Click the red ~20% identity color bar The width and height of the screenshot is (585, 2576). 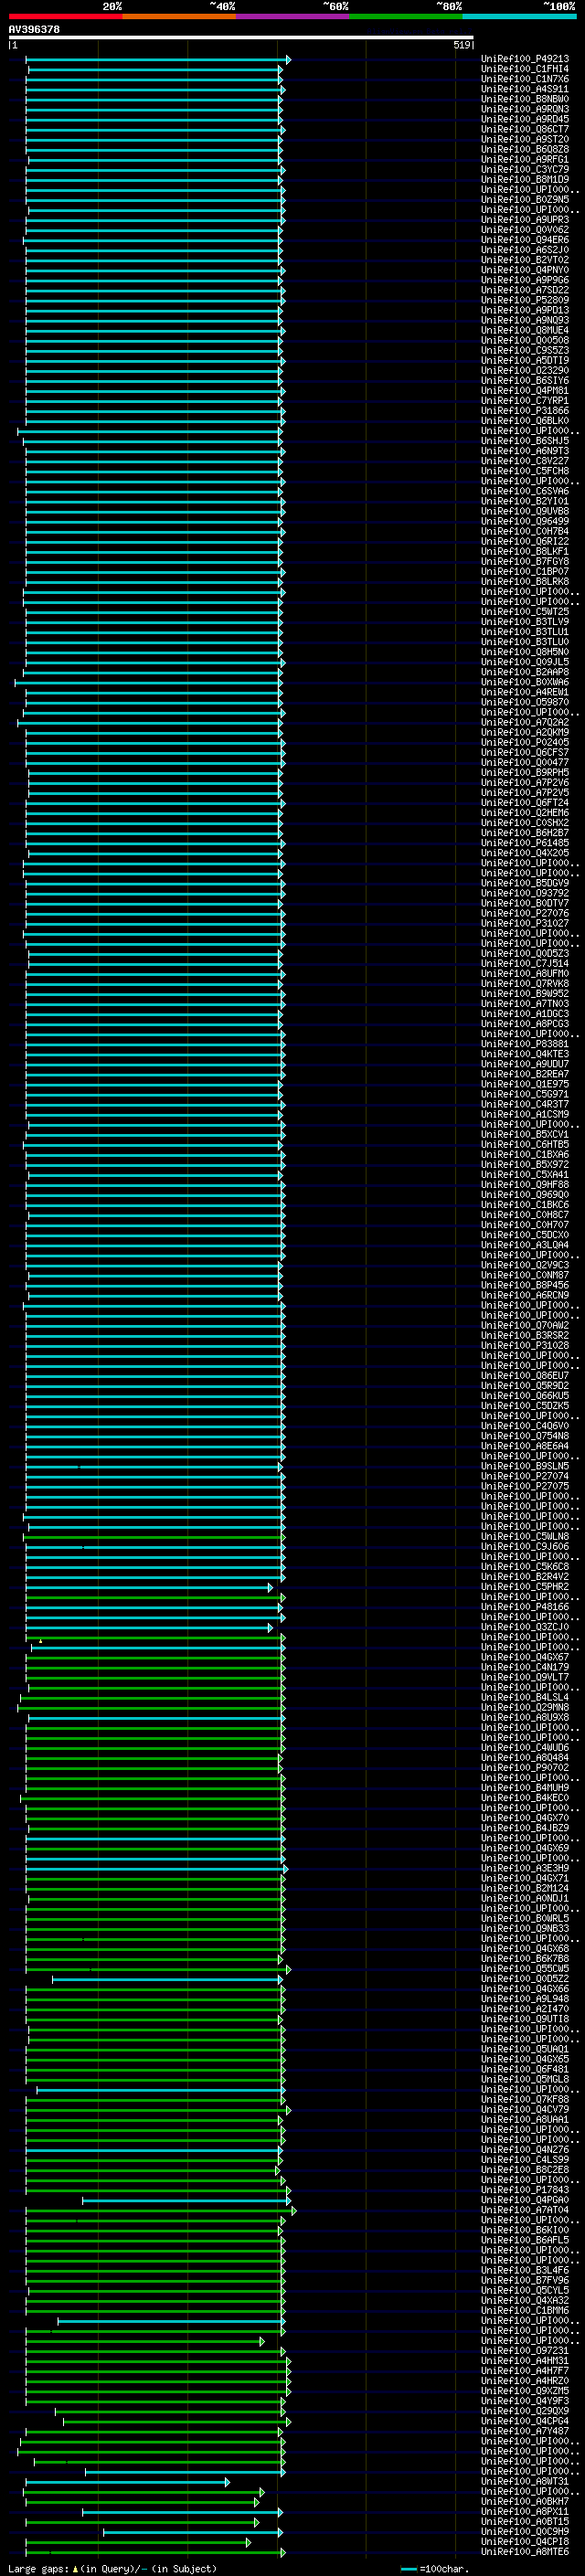point(65,16)
